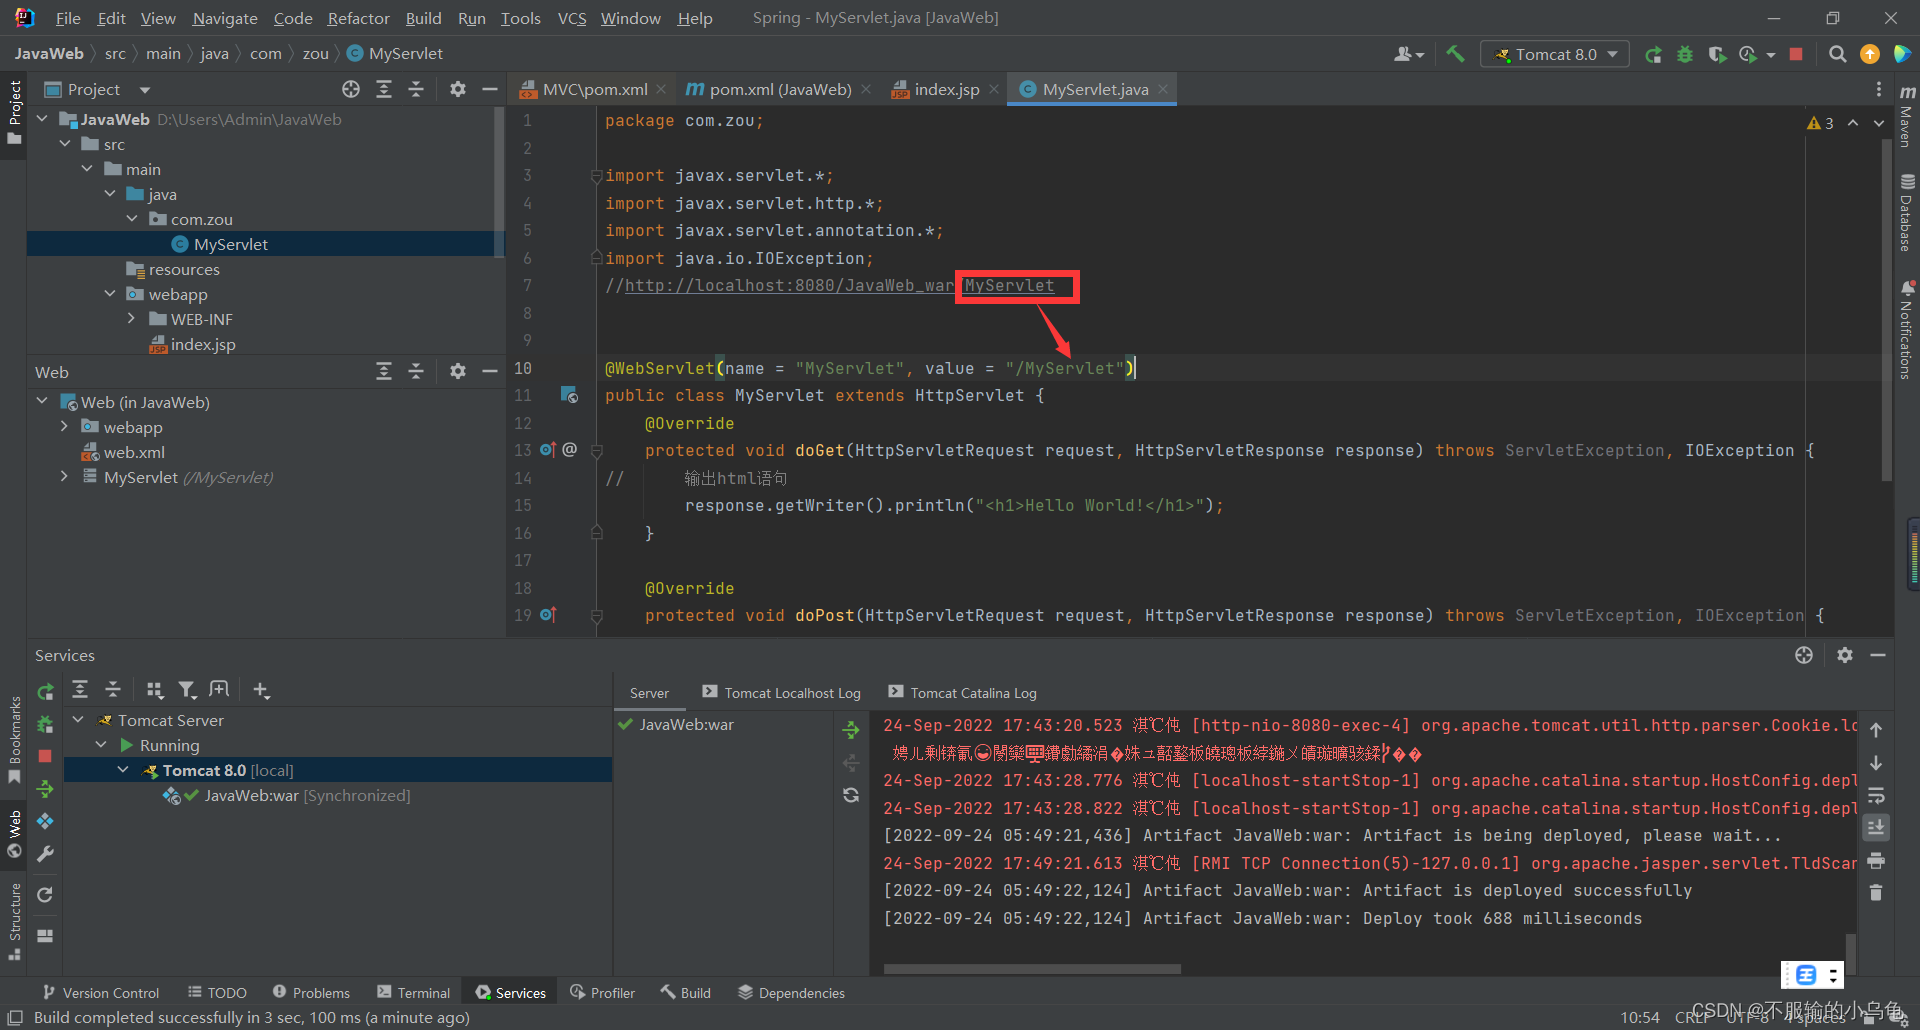Open the user account icon dropdown
This screenshot has width=1920, height=1030.
click(x=1409, y=54)
